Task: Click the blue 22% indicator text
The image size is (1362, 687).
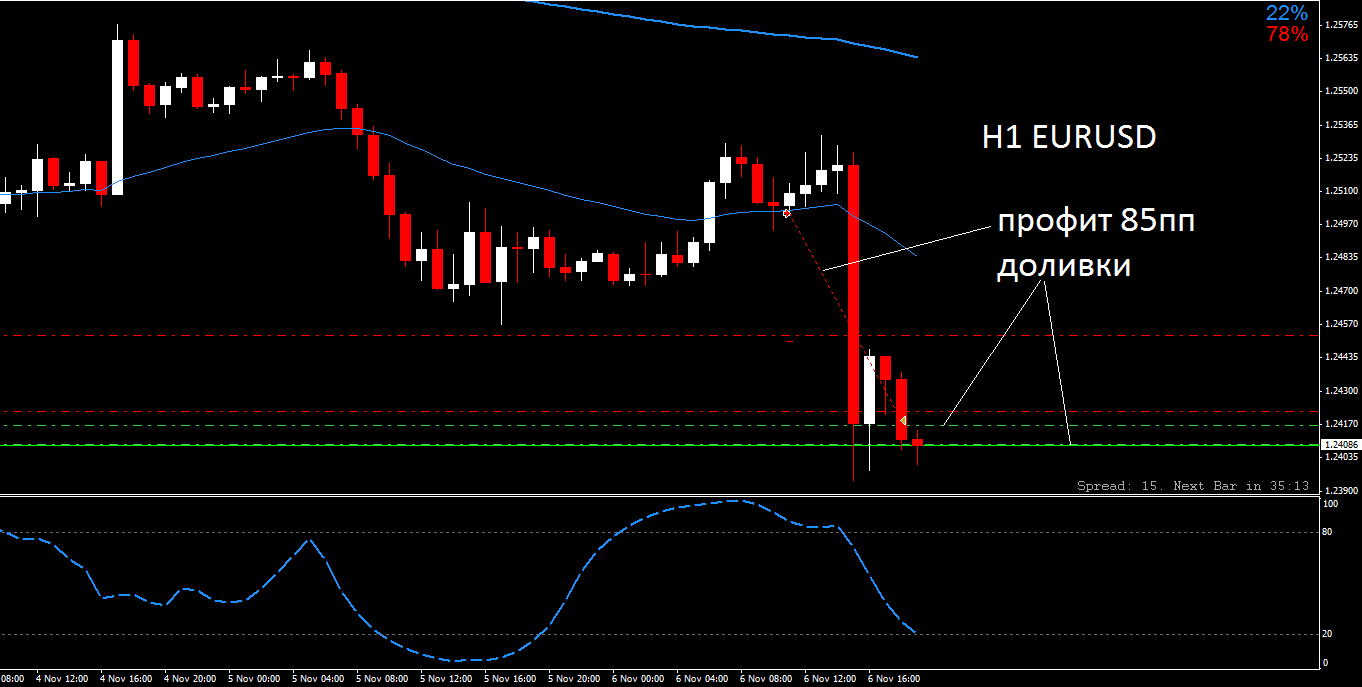Action: [x=1286, y=13]
